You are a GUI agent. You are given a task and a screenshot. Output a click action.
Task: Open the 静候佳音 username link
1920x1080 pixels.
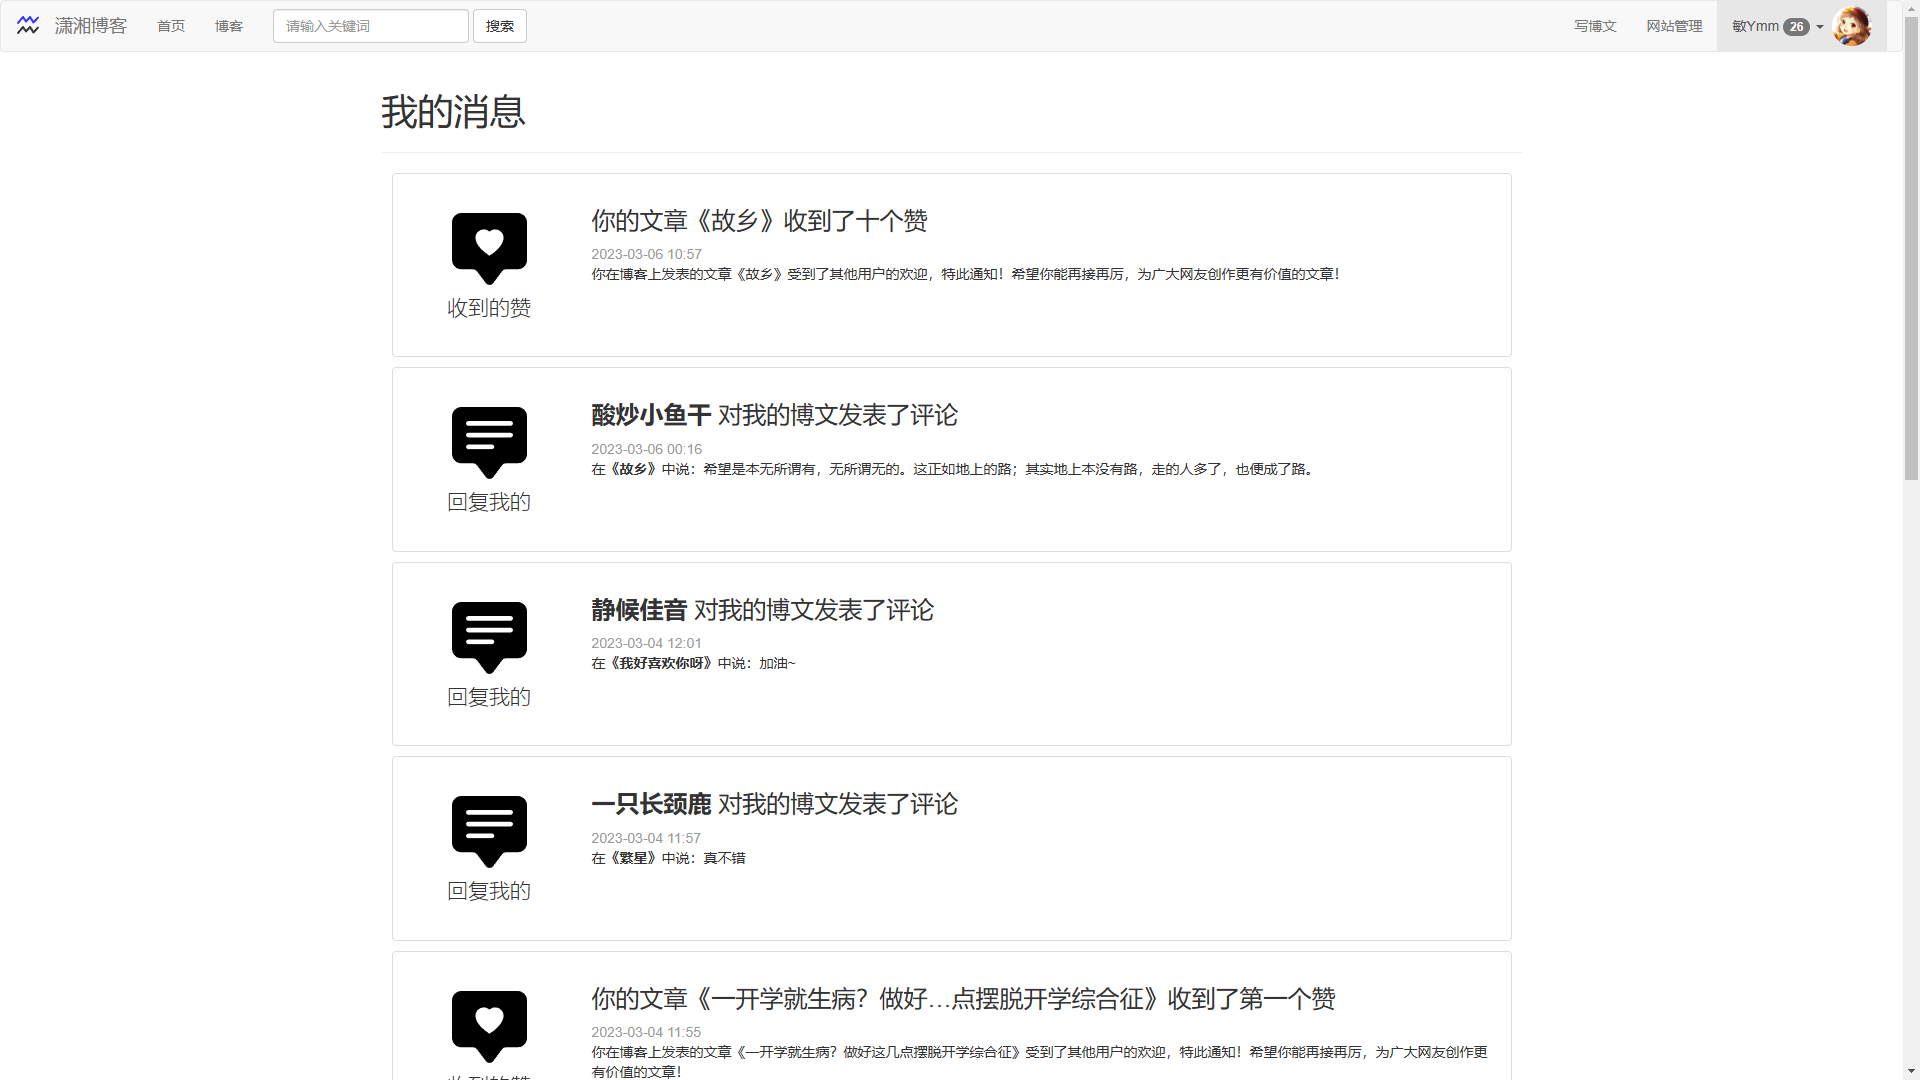coord(639,610)
